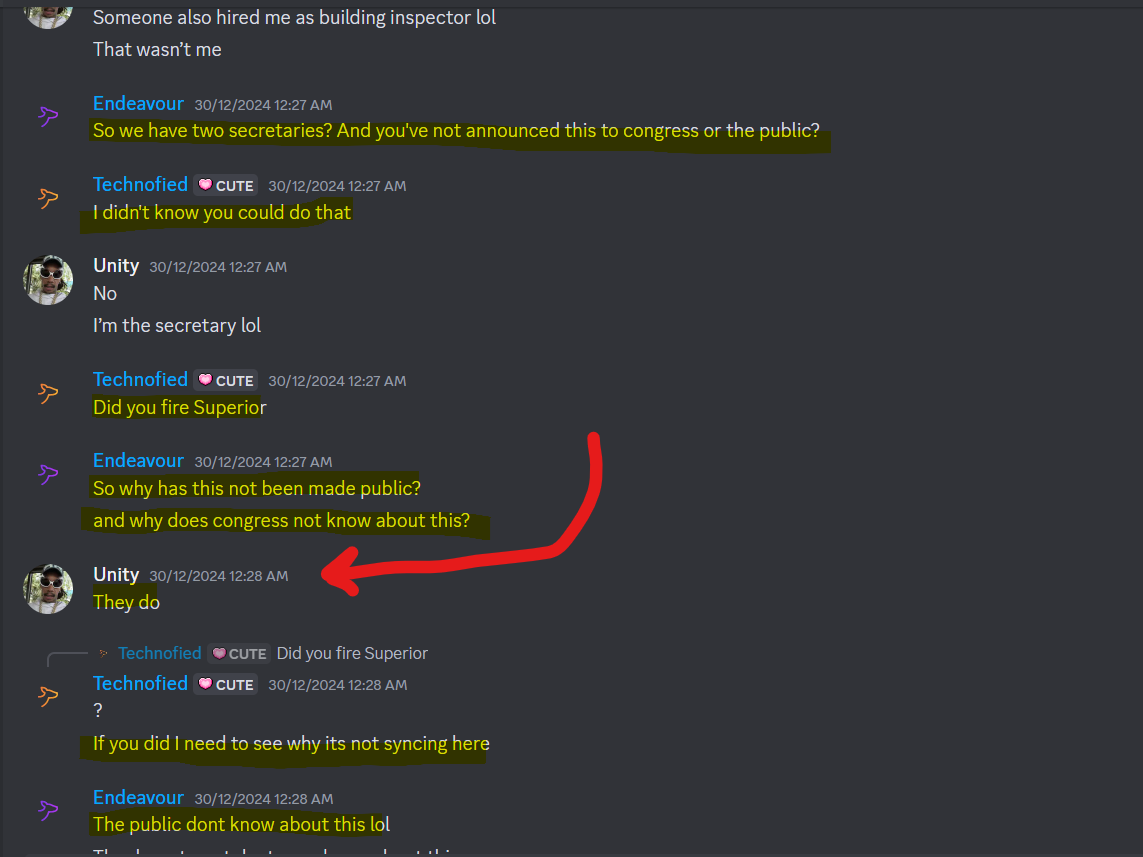Click Technofied's orange avatar beside 'Did you fire Superior'

48,393
